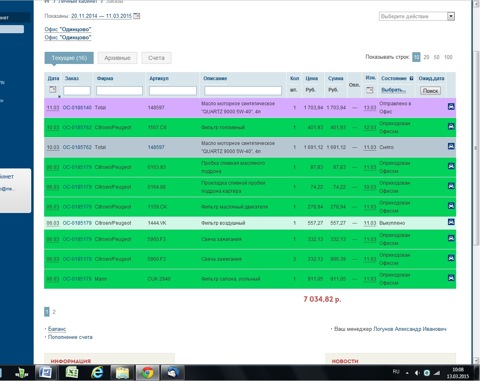Click the car icon in the purple Total row
Image resolution: width=480 pixels, height=381 pixels.
[451, 107]
